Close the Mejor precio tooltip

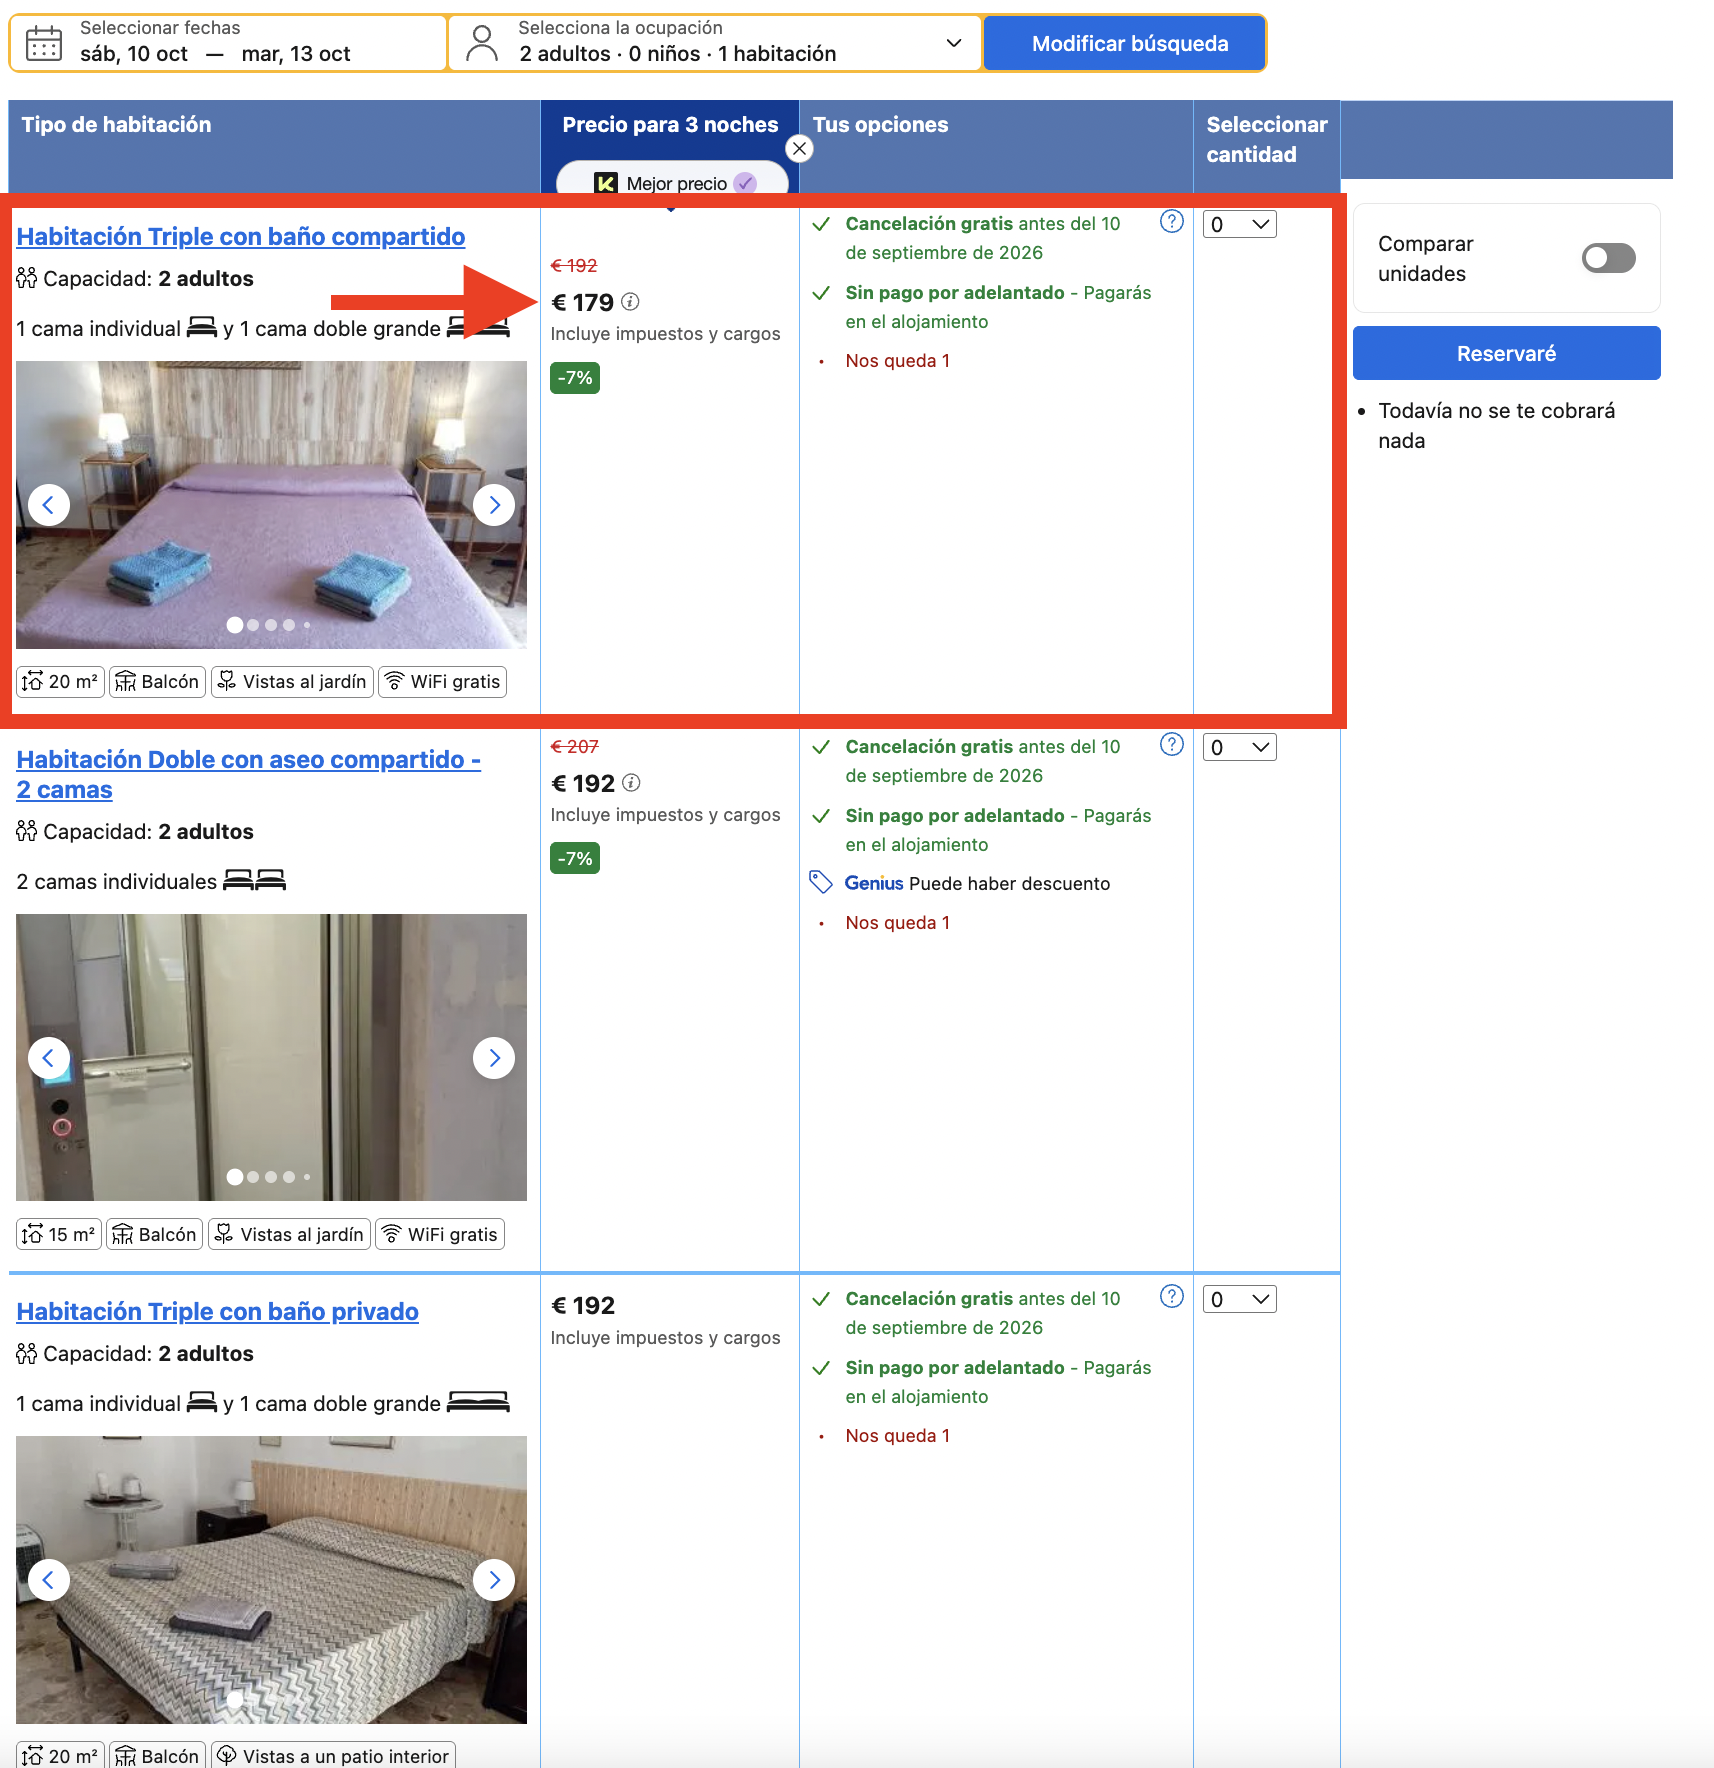pos(799,149)
